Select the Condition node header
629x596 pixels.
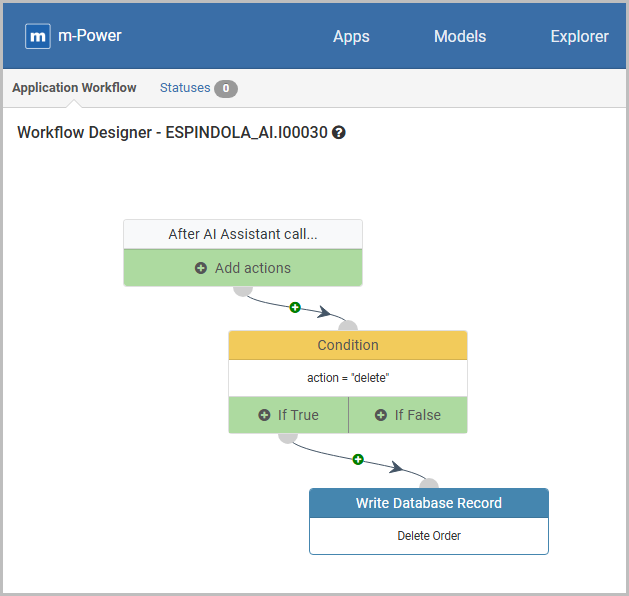point(348,345)
